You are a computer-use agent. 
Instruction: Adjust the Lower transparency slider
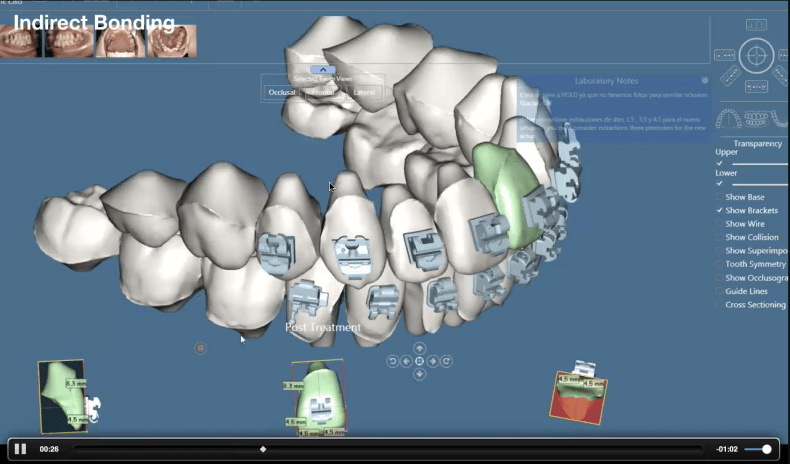[760, 184]
